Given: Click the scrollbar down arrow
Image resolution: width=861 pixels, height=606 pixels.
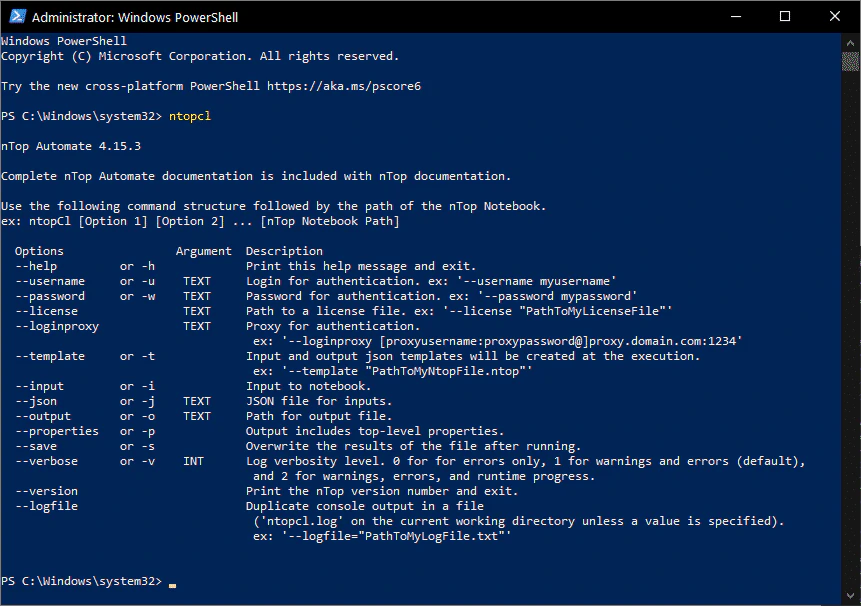Looking at the screenshot, I should point(850,596).
